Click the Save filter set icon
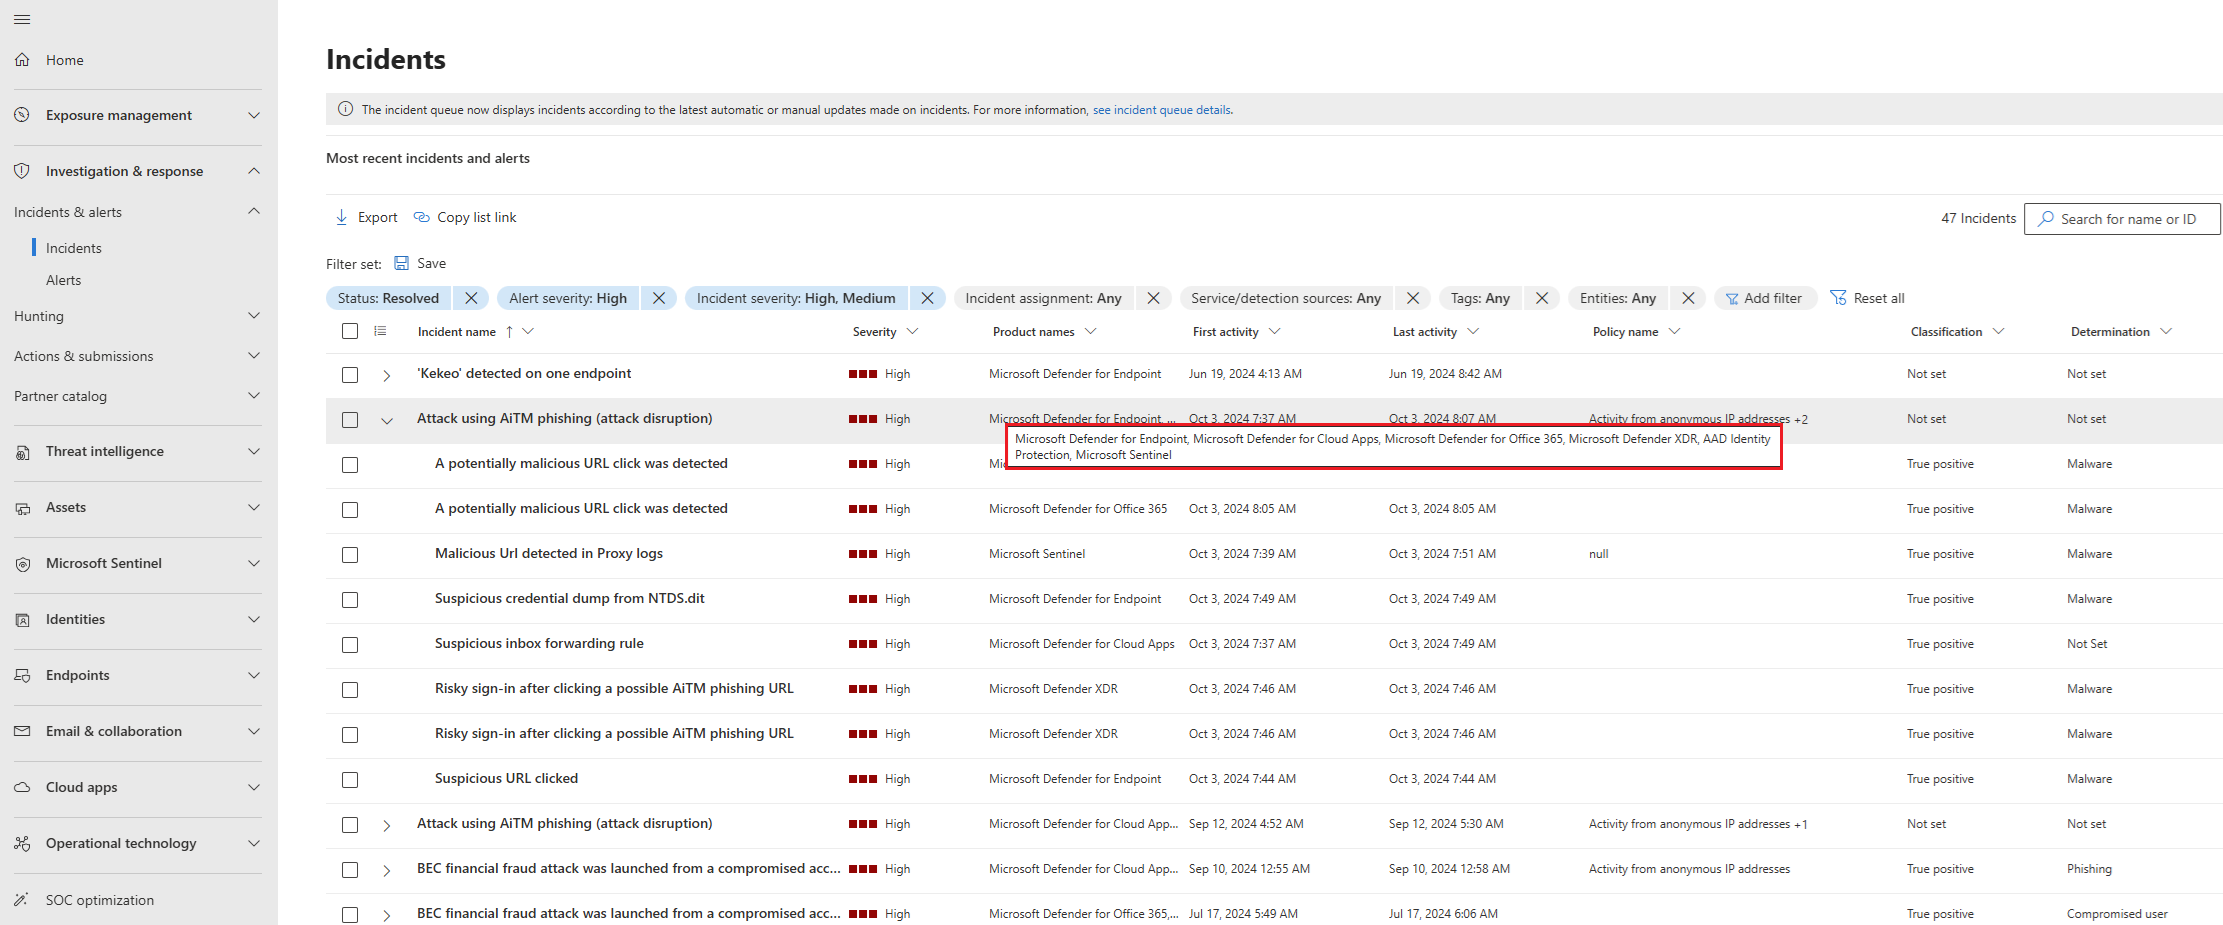 402,263
